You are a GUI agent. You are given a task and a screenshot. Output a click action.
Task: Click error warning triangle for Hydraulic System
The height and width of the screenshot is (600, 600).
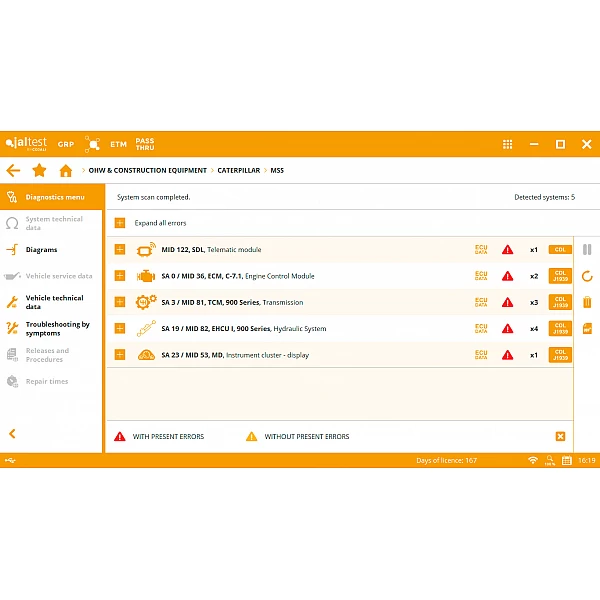[507, 328]
